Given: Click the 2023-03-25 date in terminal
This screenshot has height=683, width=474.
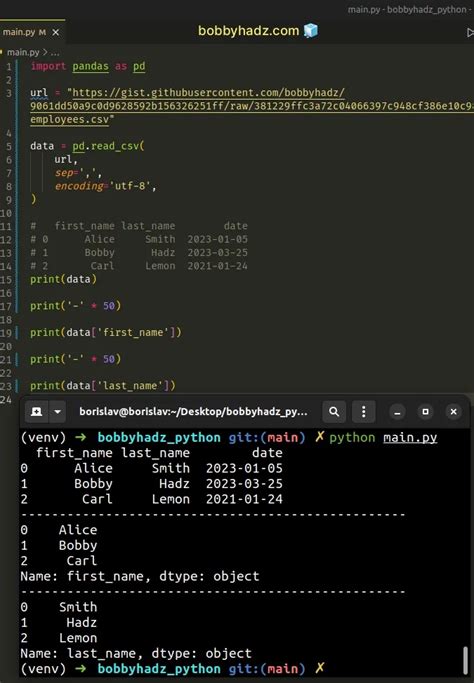Looking at the screenshot, I should [x=244, y=484].
